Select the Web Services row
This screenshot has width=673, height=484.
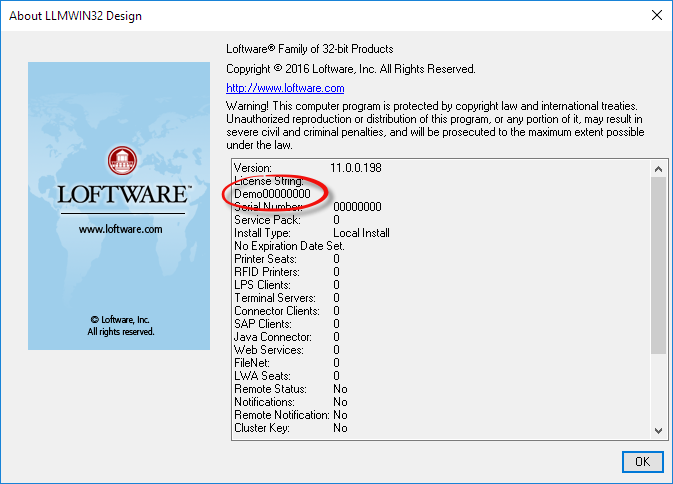click(287, 350)
